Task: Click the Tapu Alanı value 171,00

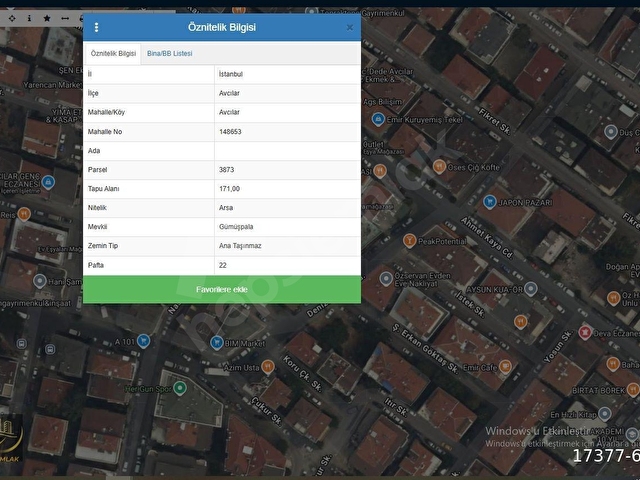Action: tap(229, 189)
